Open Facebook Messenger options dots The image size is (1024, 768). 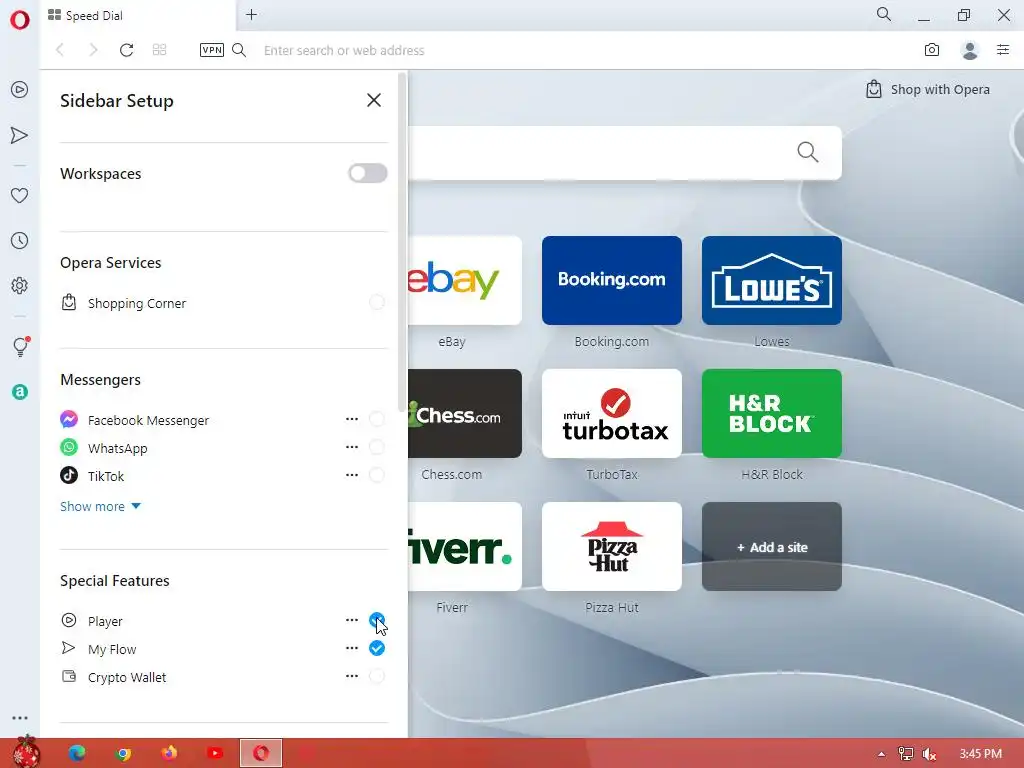[x=351, y=419]
